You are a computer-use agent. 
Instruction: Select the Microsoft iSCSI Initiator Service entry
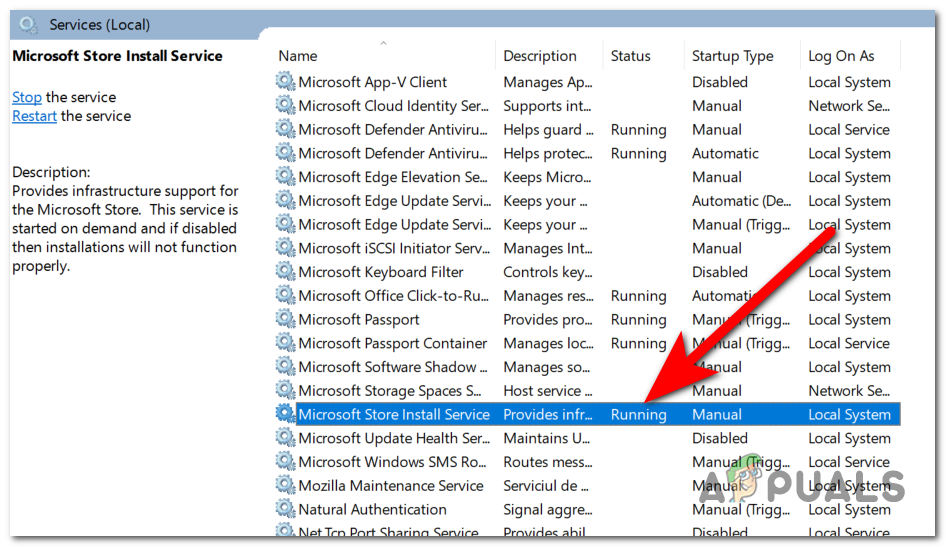point(392,249)
